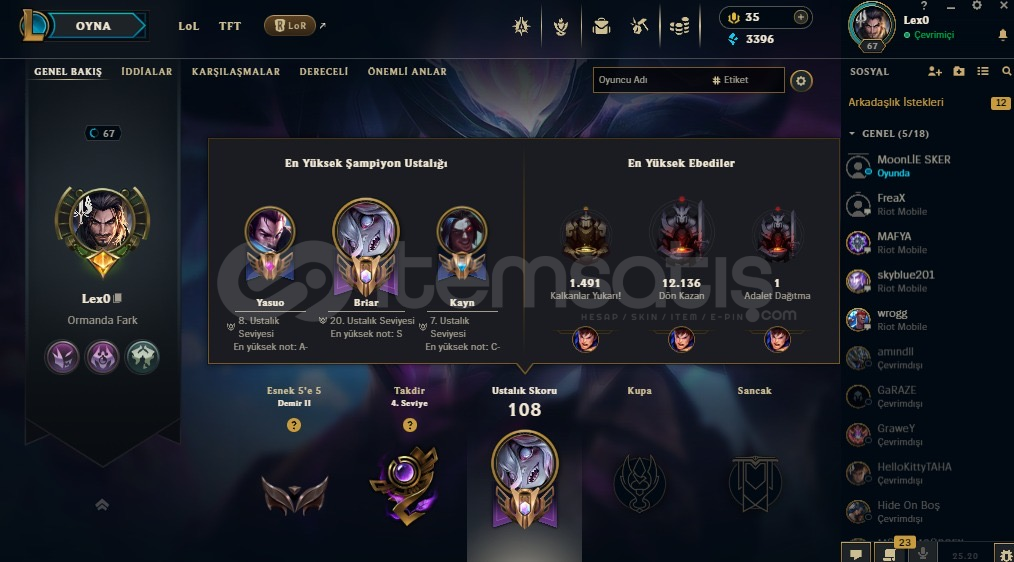Click the profile search settings gear icon

pos(801,81)
